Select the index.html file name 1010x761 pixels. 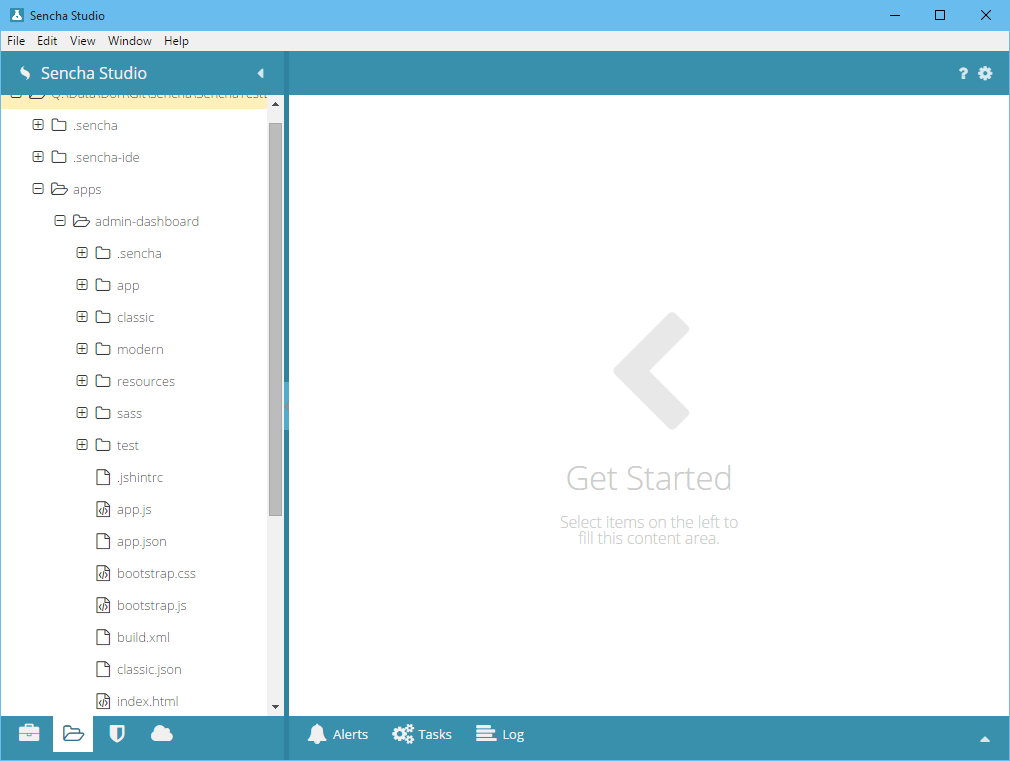(x=148, y=701)
